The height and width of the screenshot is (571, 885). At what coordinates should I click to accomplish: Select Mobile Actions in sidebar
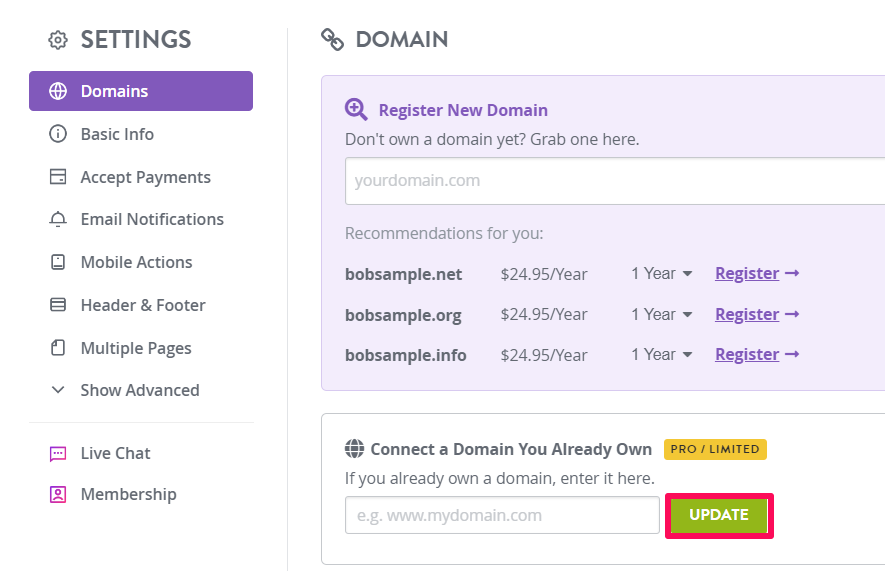(137, 262)
